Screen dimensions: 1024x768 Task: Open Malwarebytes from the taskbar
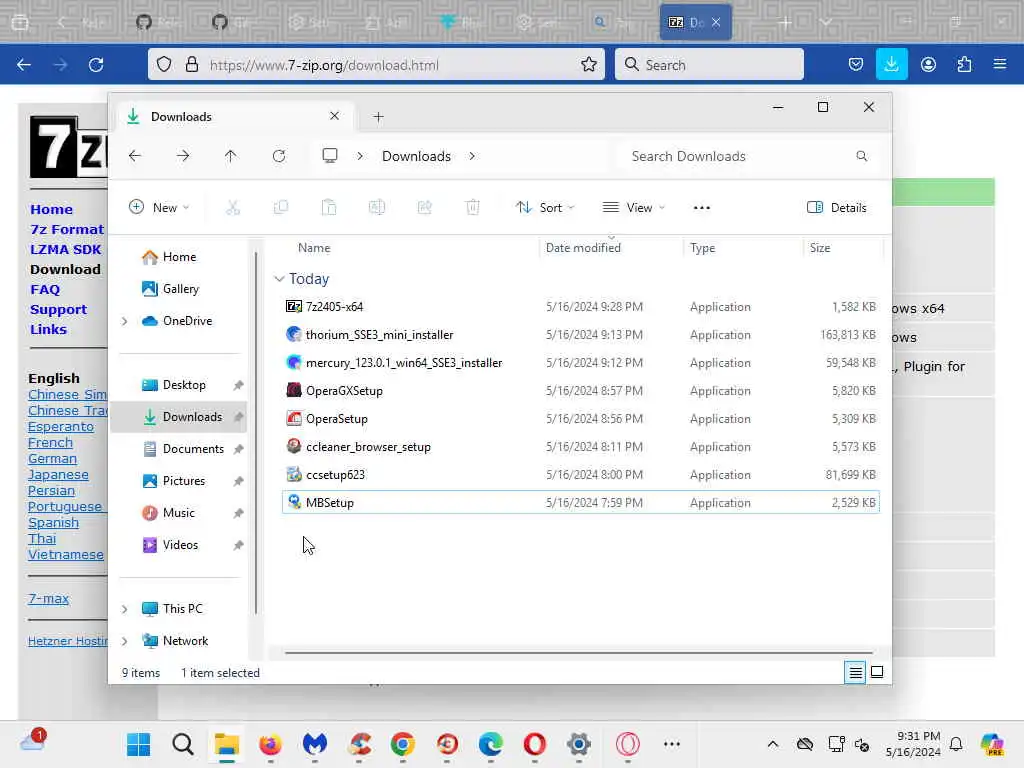[315, 744]
